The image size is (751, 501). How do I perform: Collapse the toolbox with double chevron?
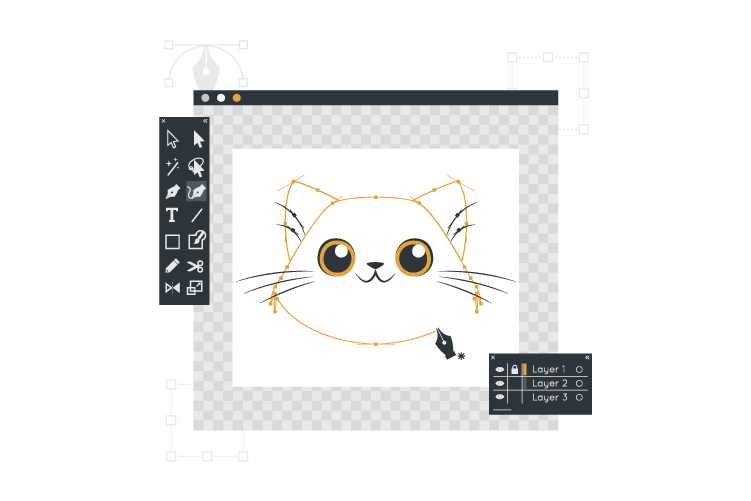[205, 121]
